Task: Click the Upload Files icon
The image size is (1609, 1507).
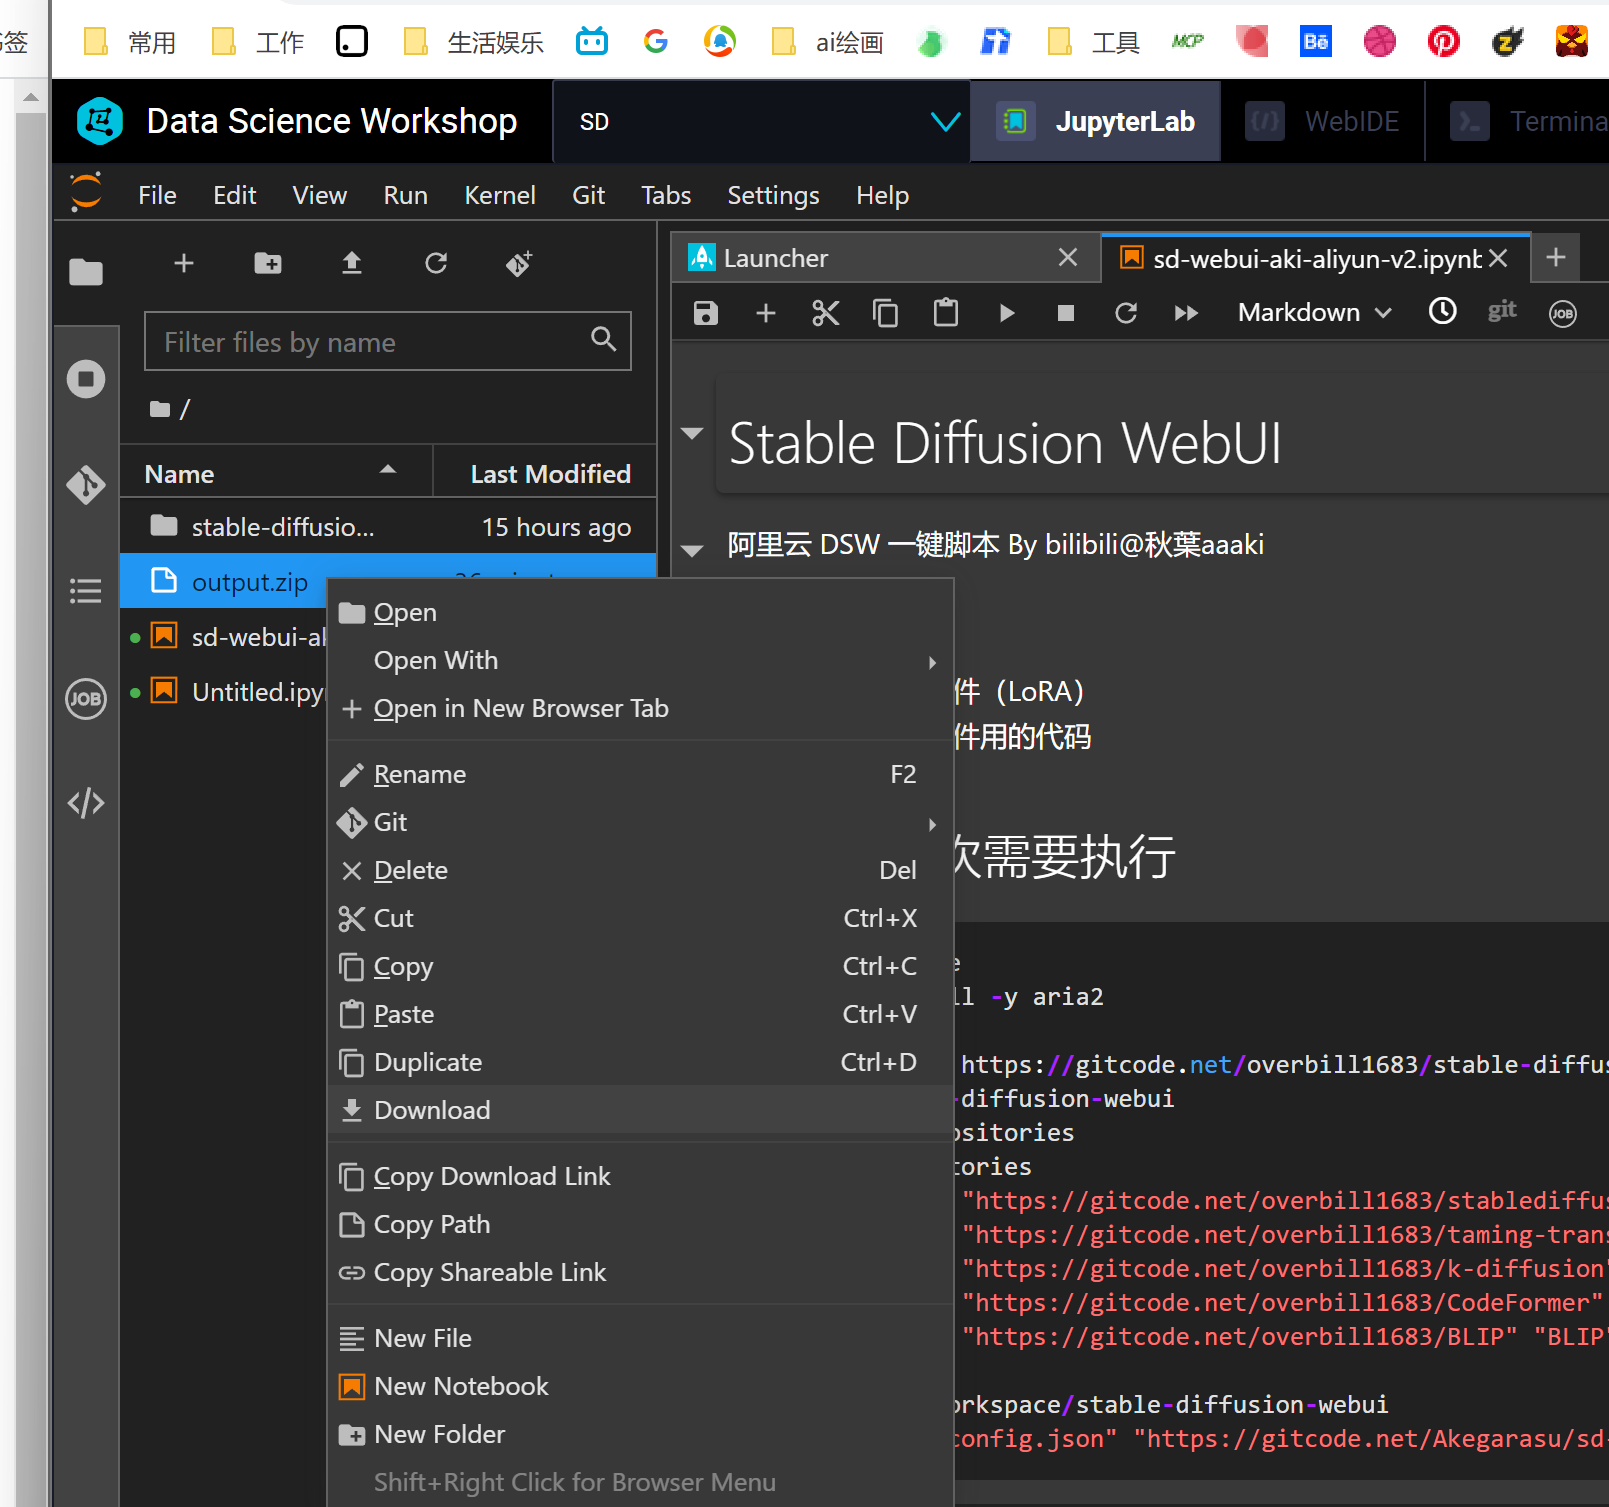Action: coord(352,263)
